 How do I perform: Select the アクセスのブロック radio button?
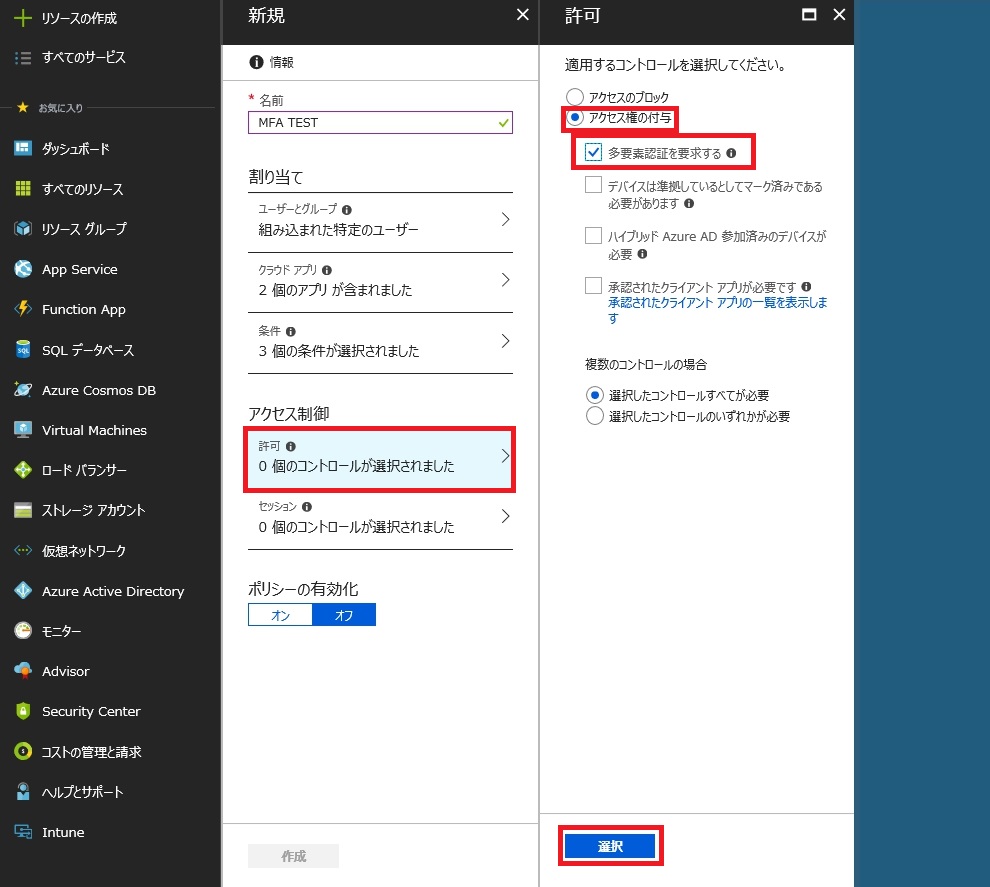575,97
